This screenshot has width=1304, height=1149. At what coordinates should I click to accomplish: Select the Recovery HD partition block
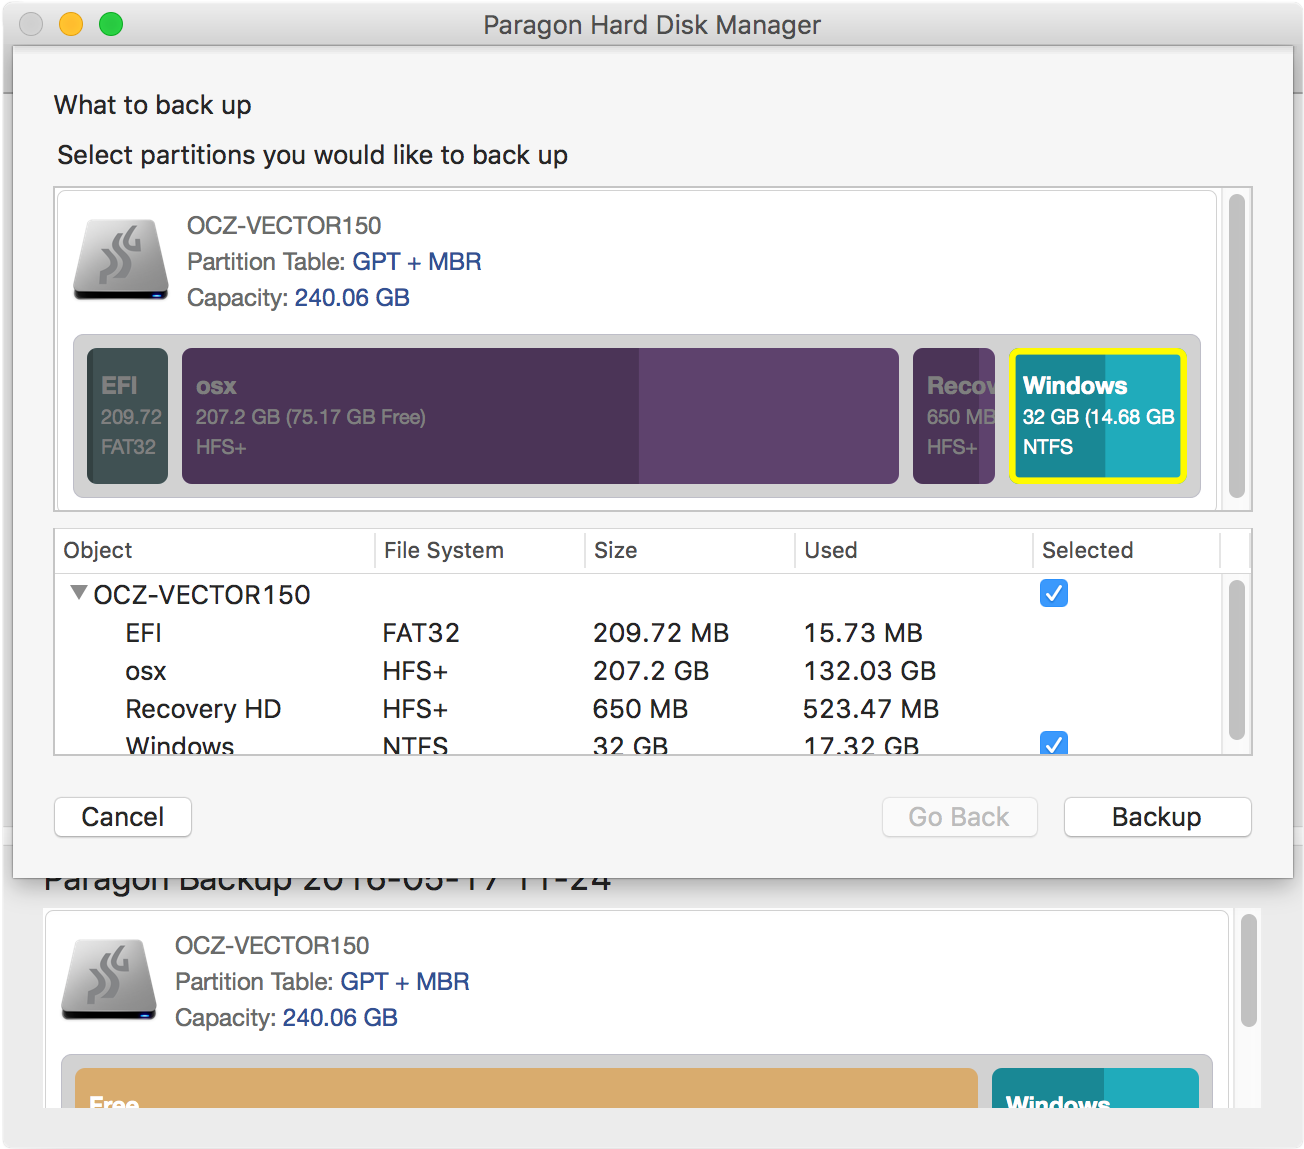click(x=953, y=416)
